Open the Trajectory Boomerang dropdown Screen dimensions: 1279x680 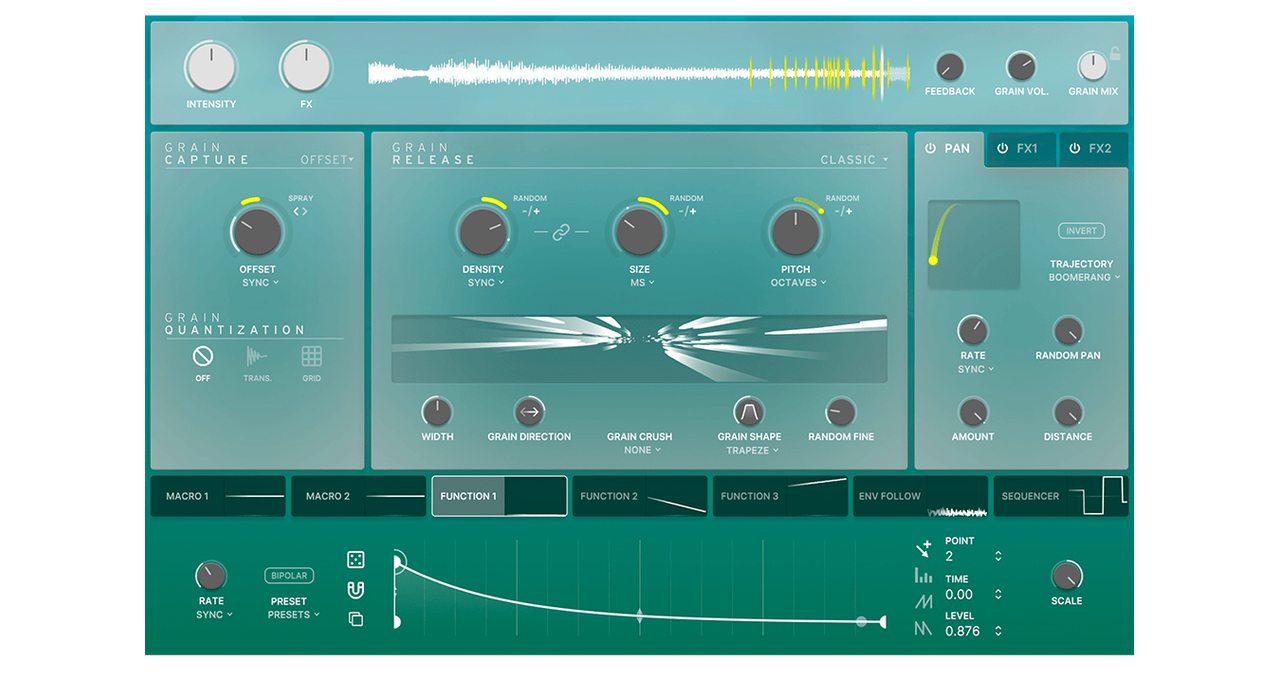(1084, 277)
